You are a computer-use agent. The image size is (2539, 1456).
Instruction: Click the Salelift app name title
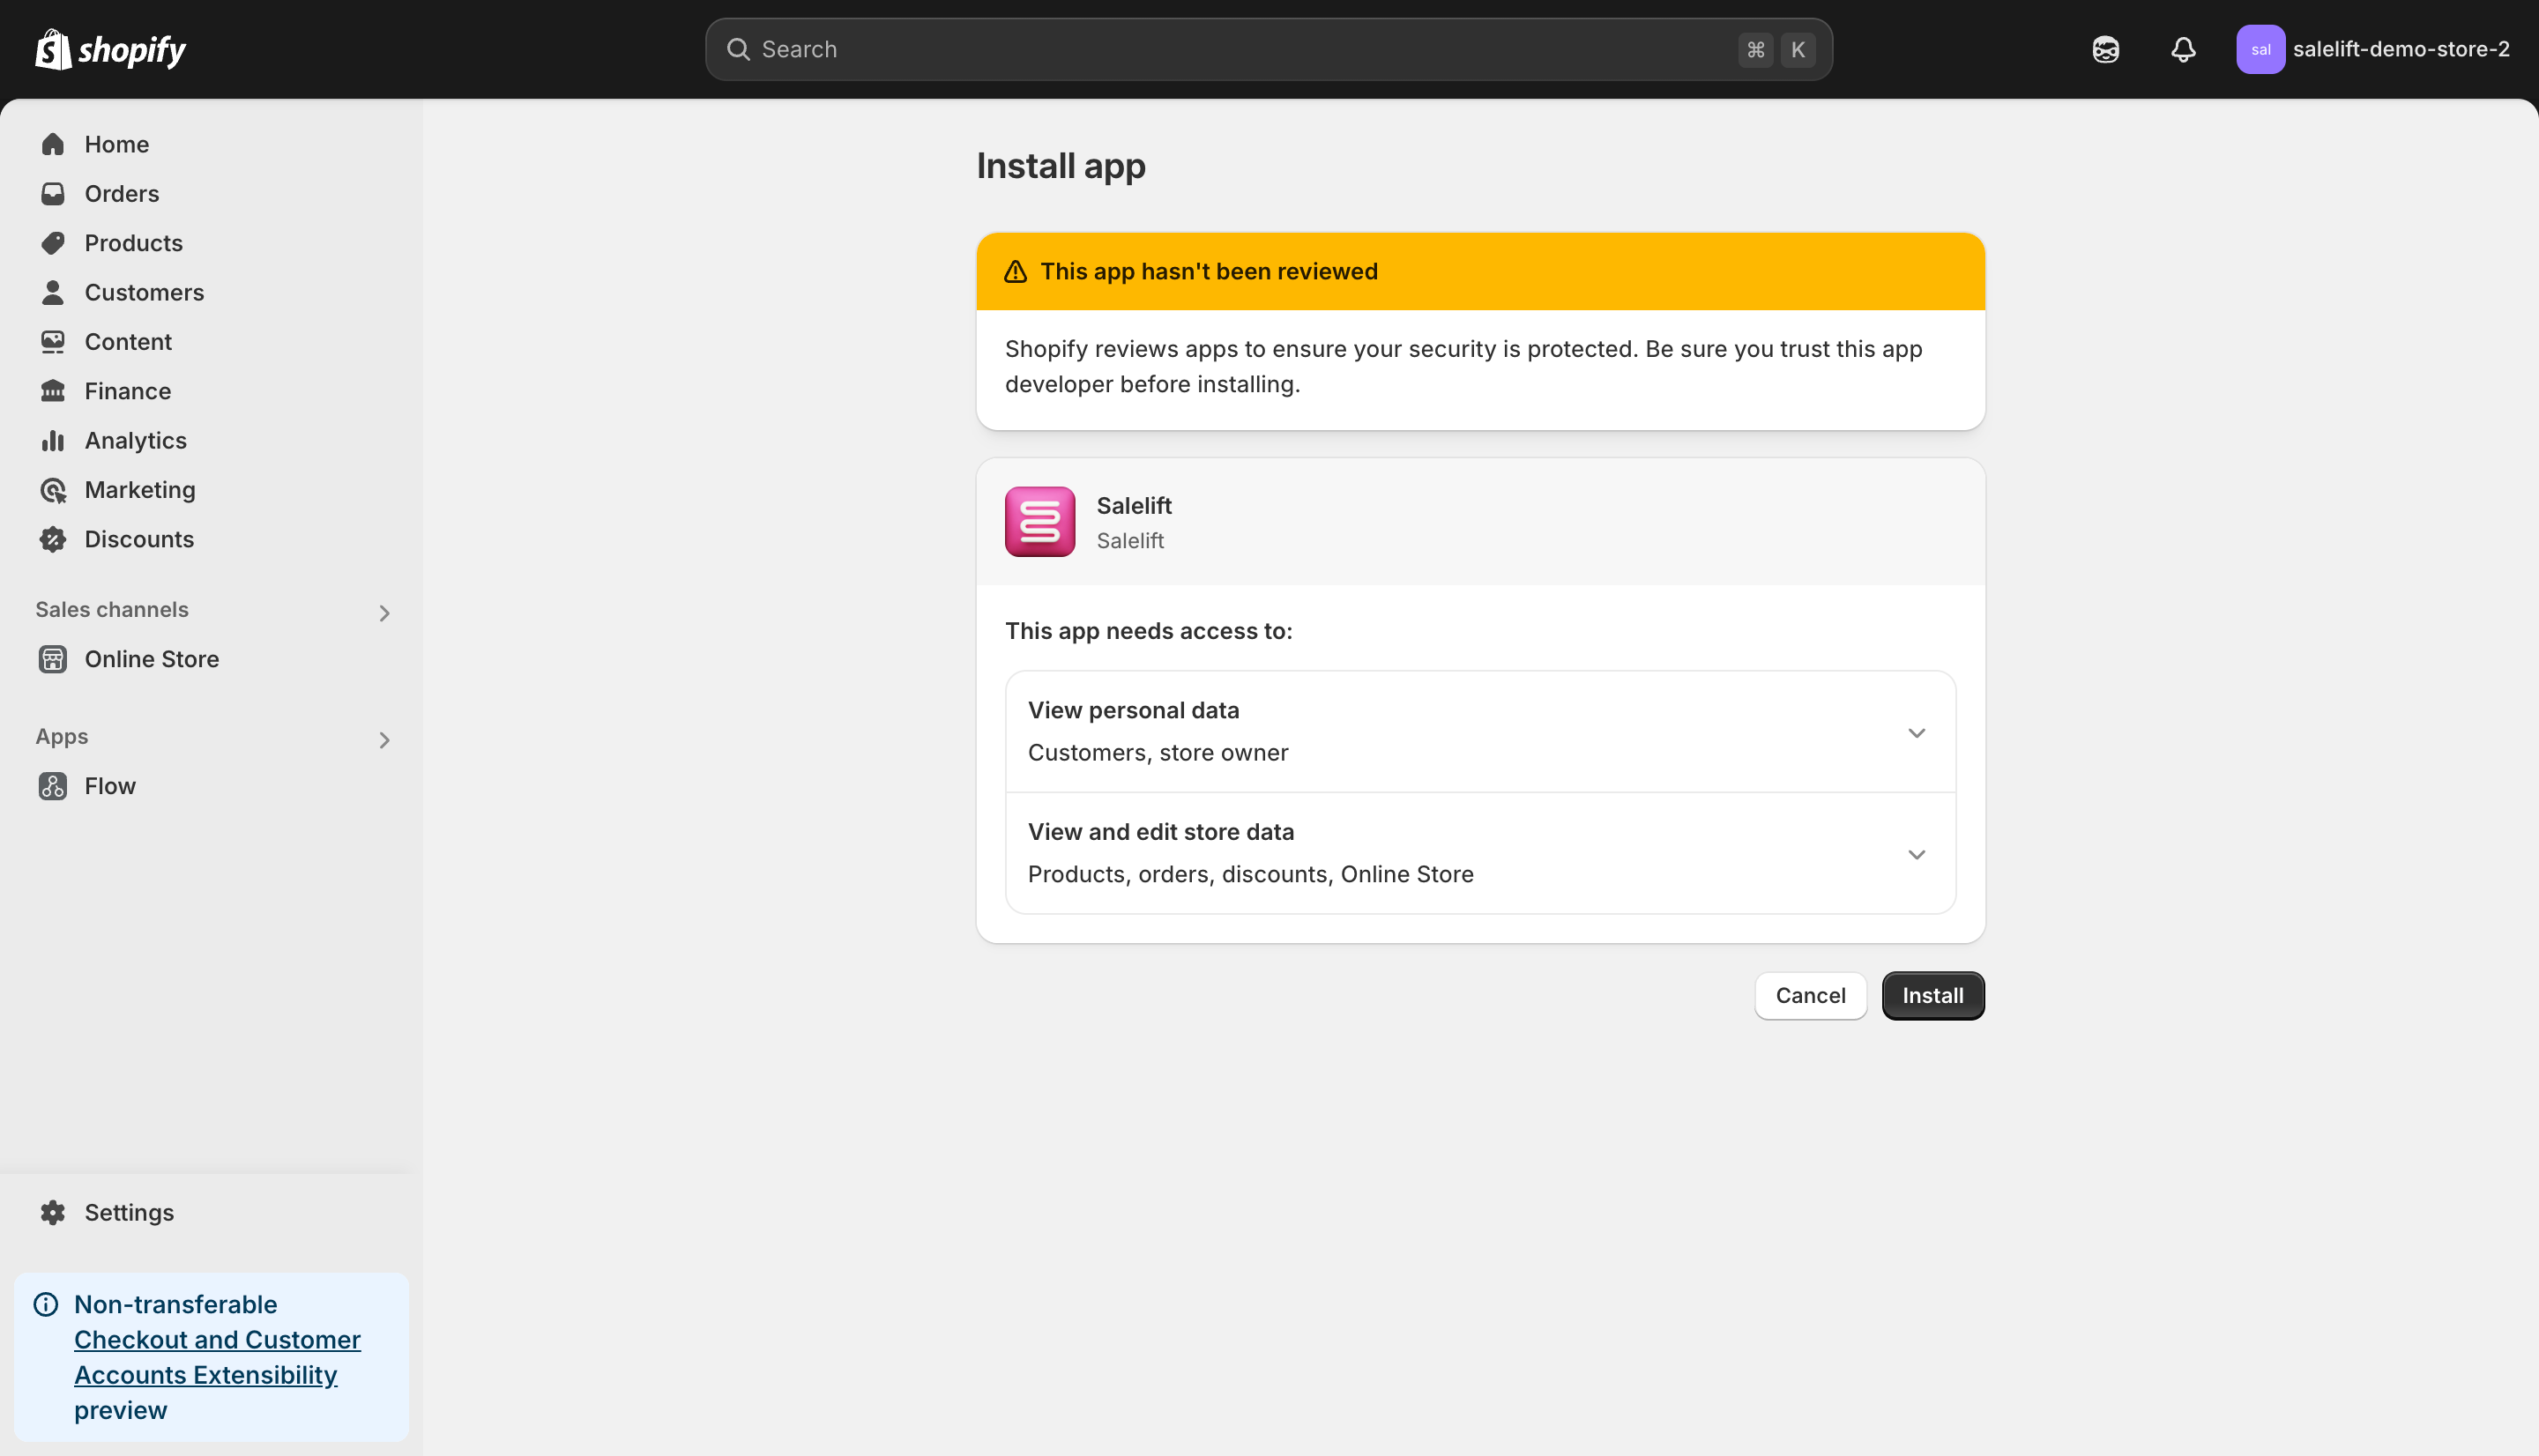(1134, 505)
